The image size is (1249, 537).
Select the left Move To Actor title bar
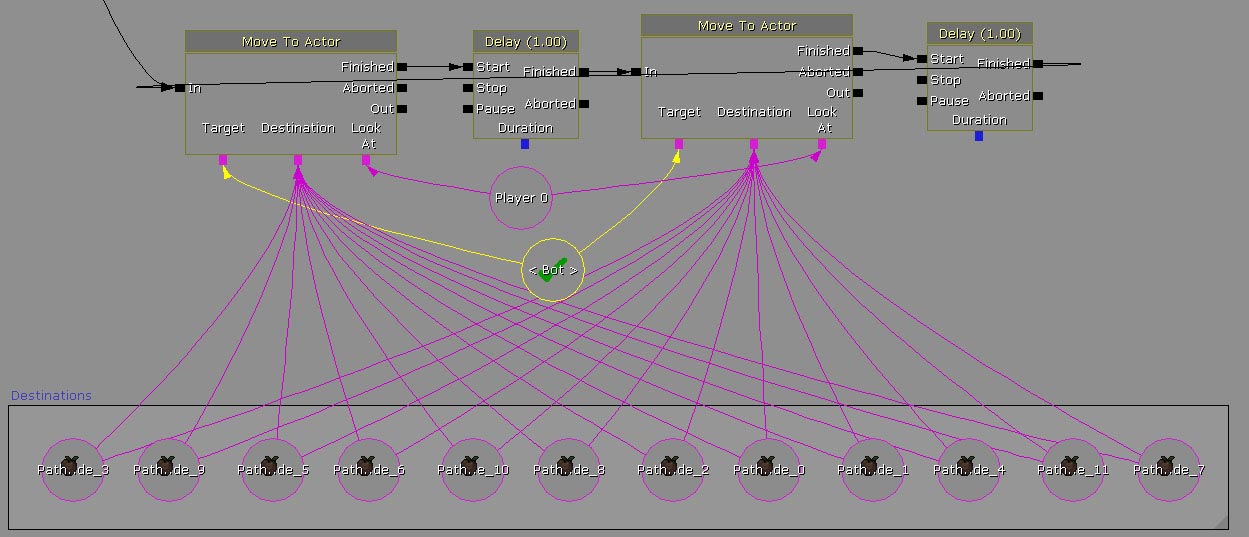(x=290, y=41)
